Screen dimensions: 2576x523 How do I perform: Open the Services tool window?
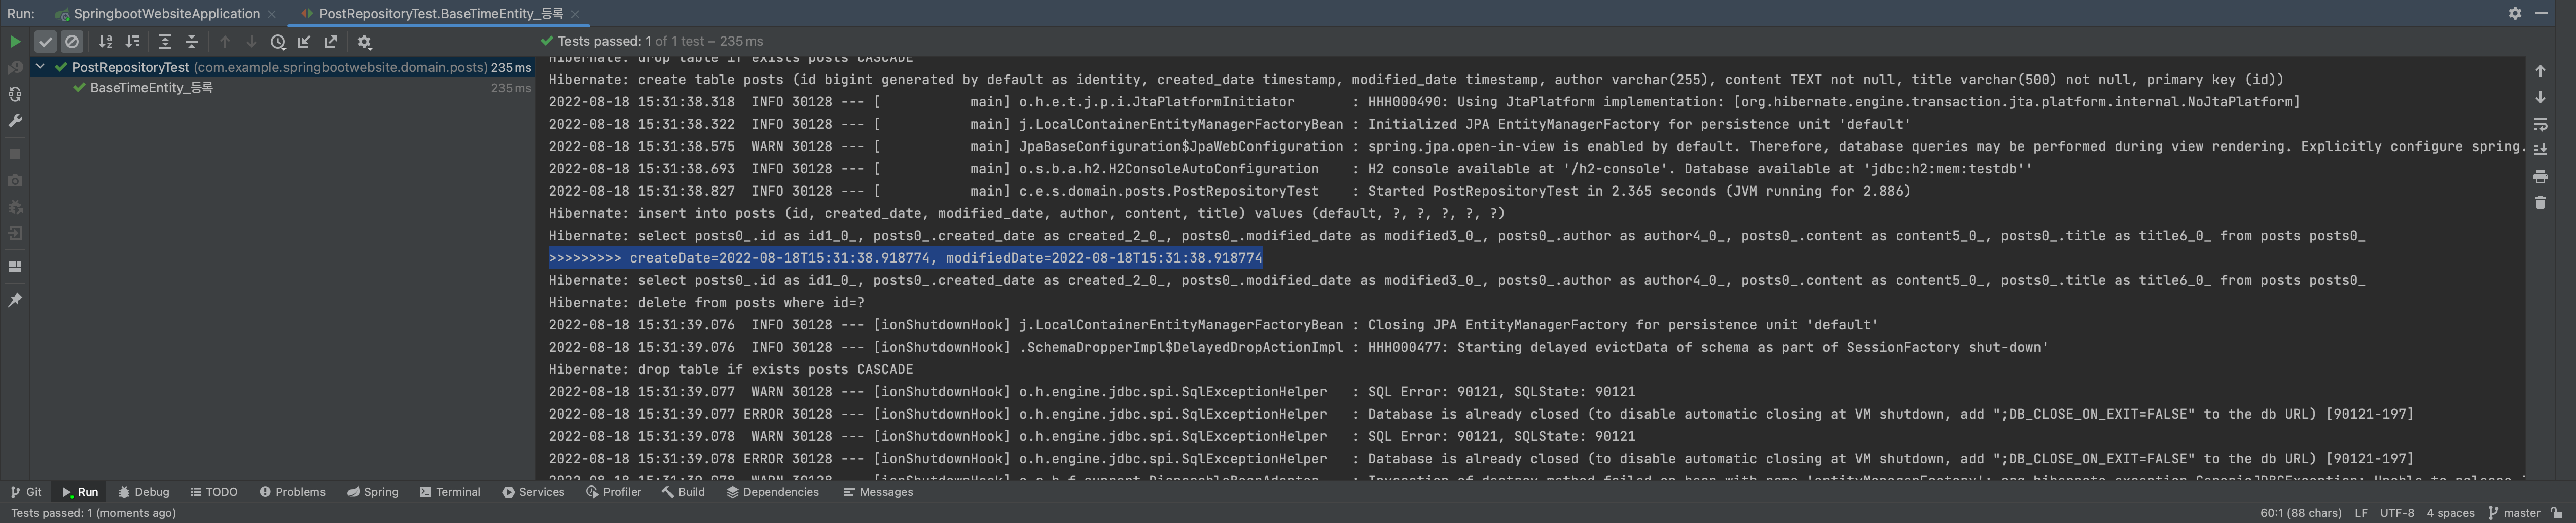pos(534,492)
